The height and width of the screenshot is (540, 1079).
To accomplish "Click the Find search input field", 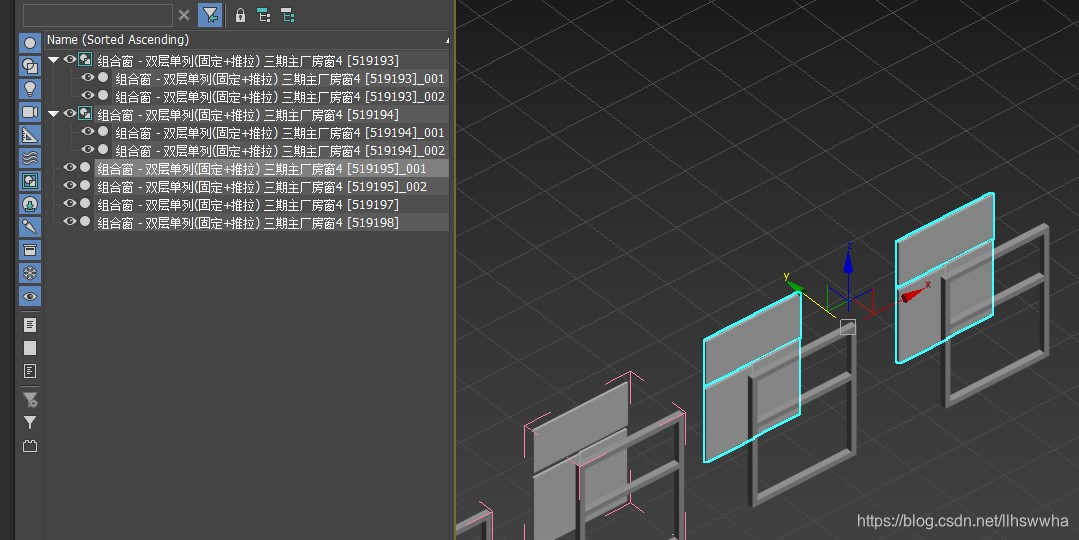I will click(98, 15).
